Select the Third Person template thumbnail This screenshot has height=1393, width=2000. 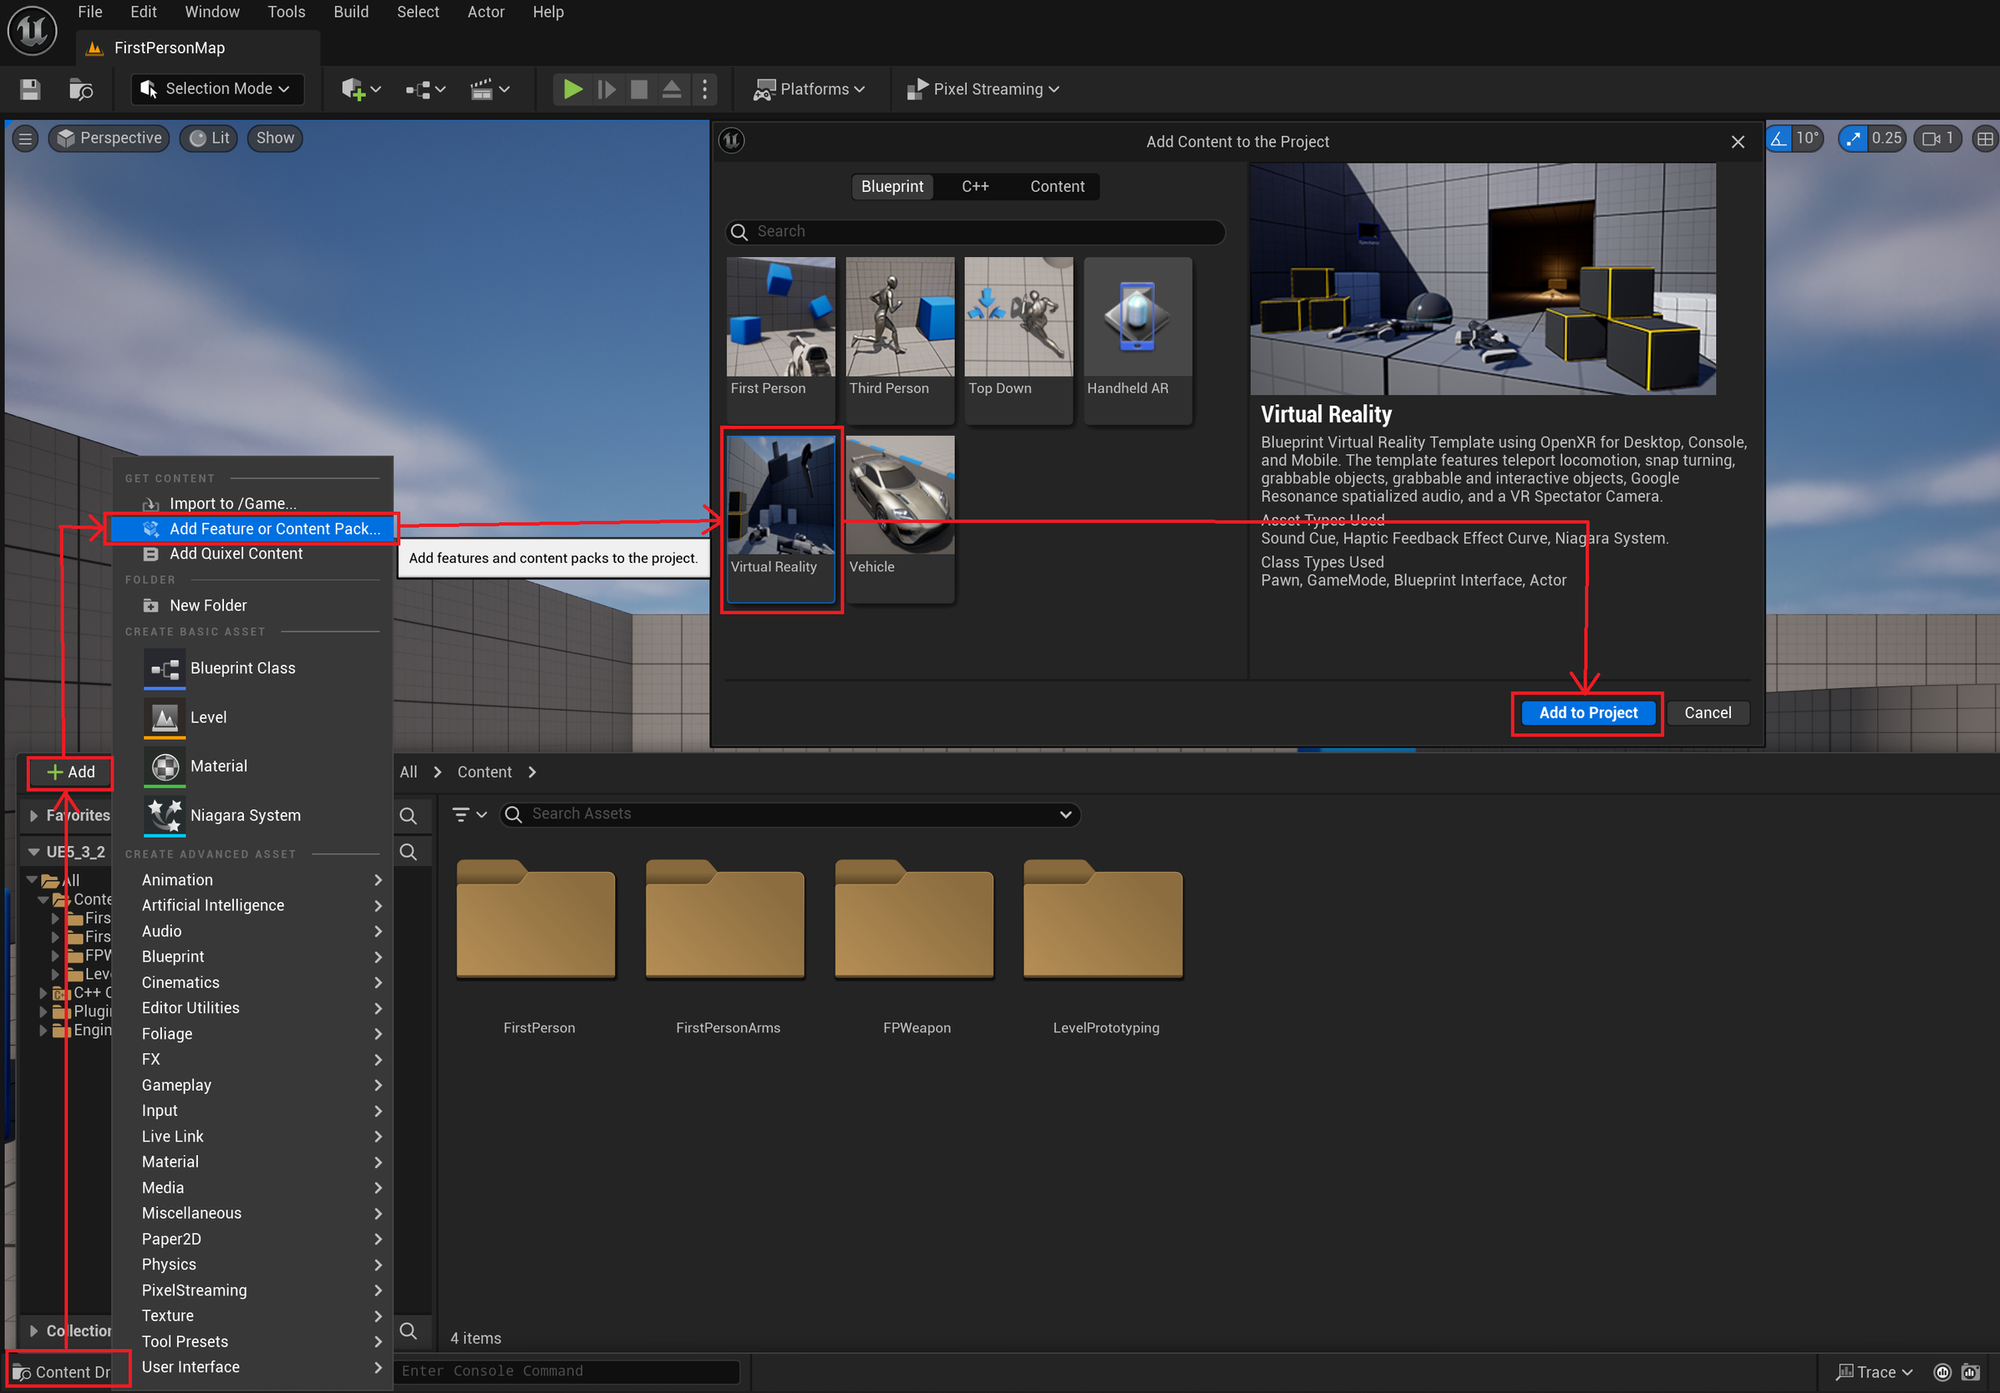(900, 341)
